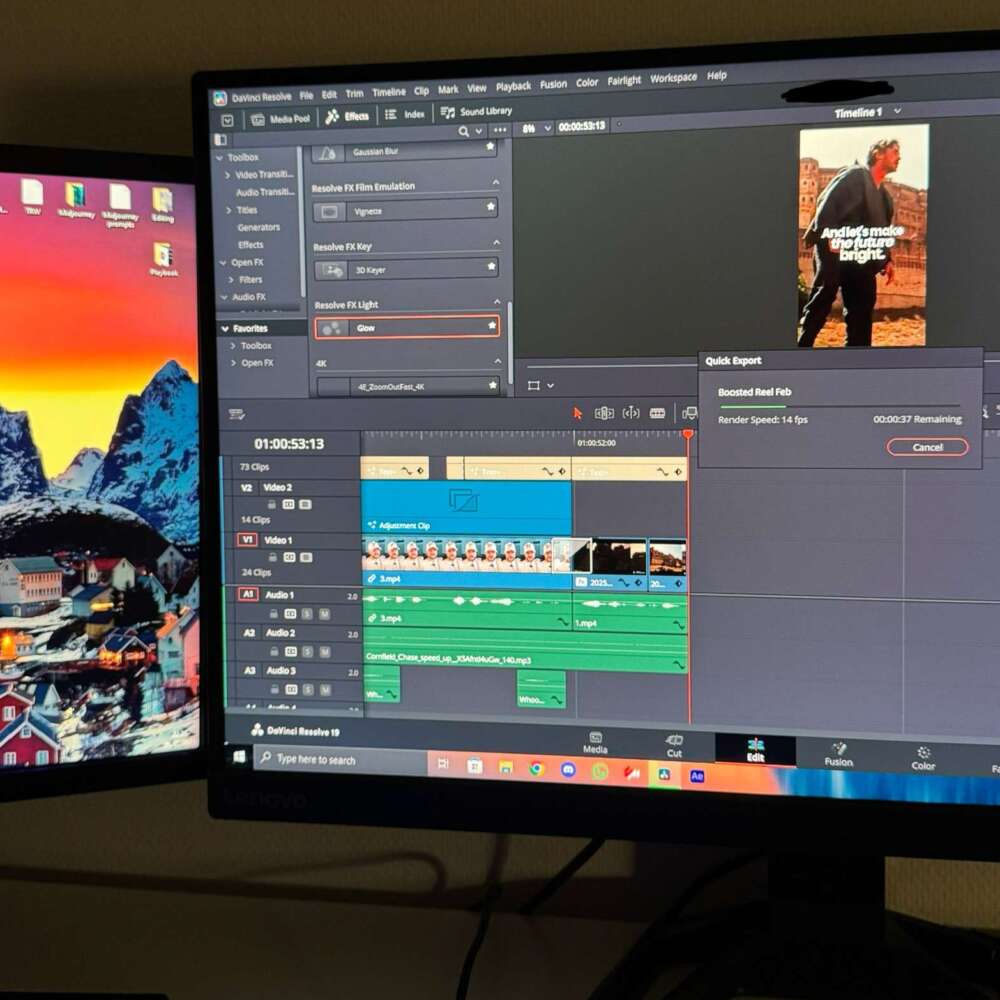Collapse the Favorites section
Image resolution: width=1000 pixels, height=1000 pixels.
point(225,329)
